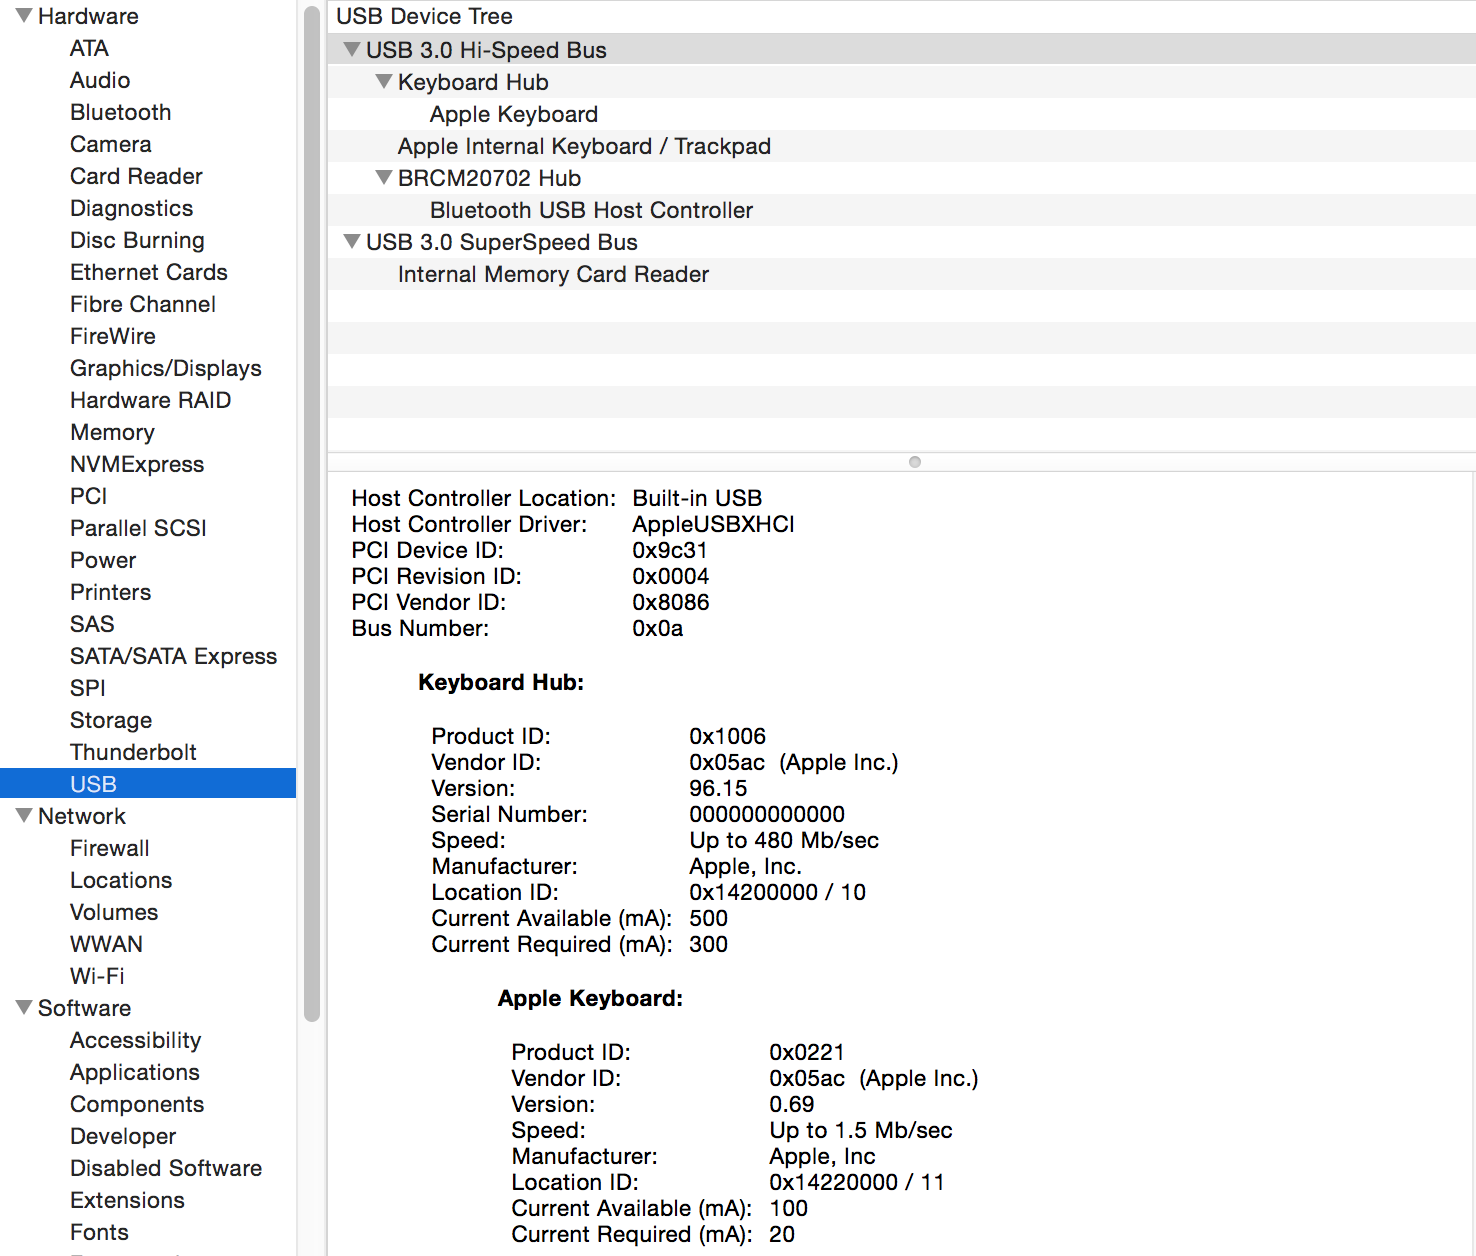Collapse the Network section triangle
Viewport: 1476px width, 1256px height.
pyautogui.click(x=24, y=816)
